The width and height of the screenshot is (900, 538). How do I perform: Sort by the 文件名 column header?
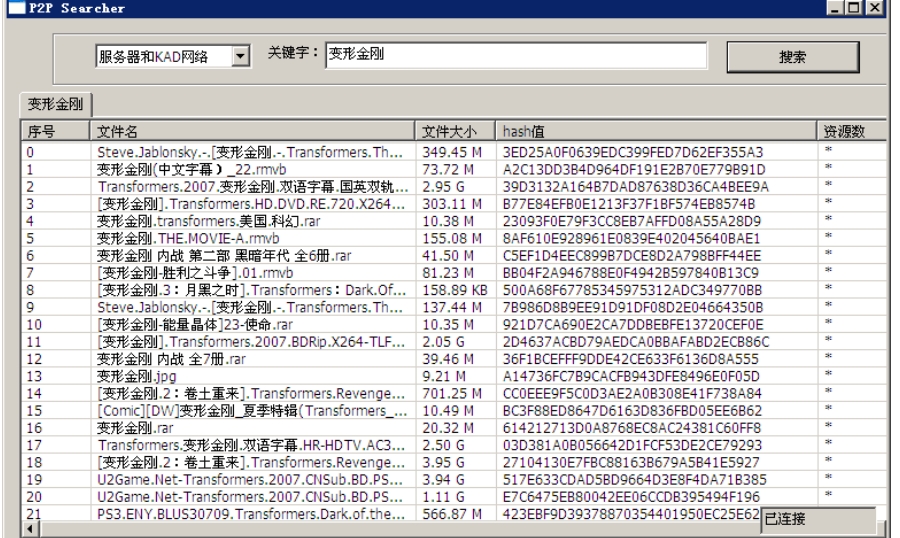(252, 131)
